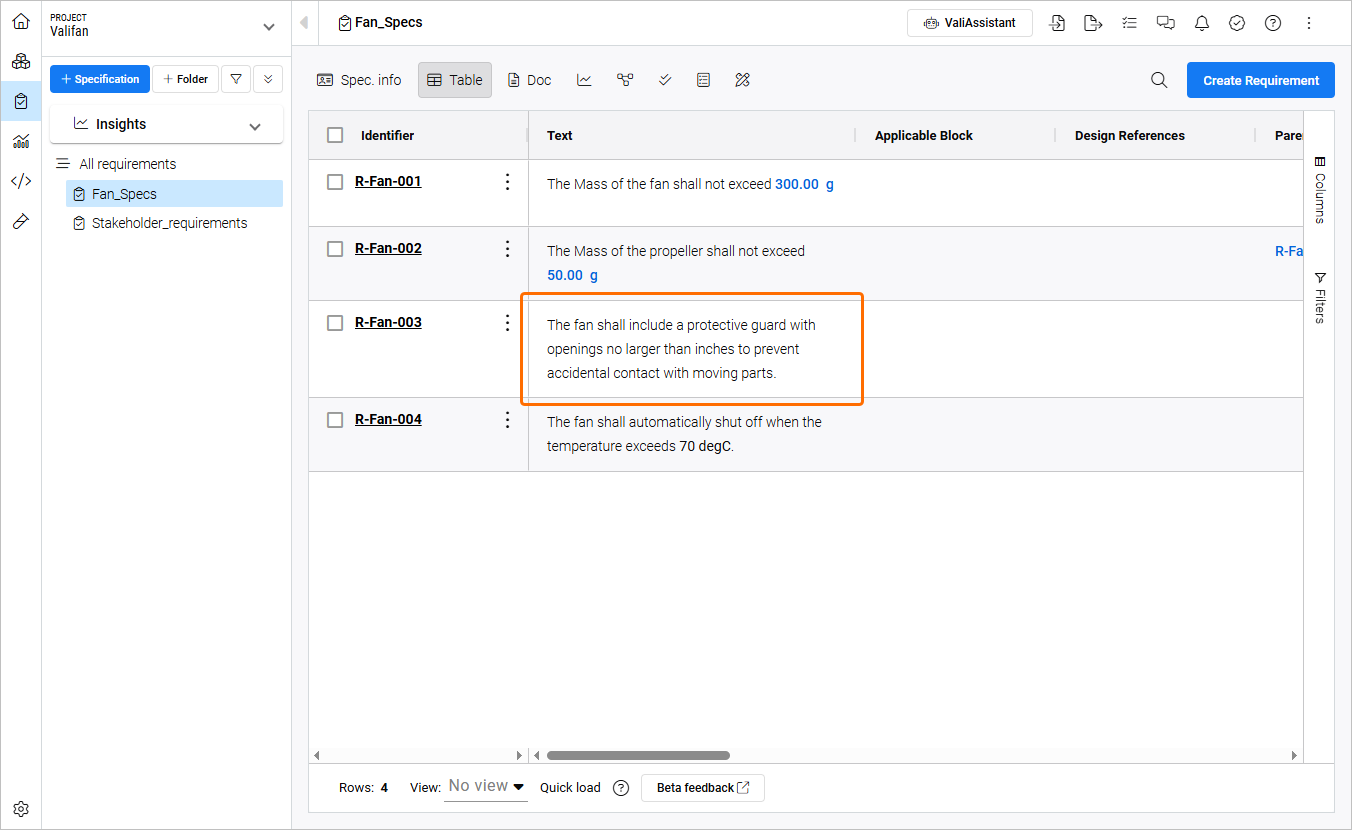The image size is (1352, 830).
Task: Open the filter funnel button in left panel
Action: point(235,79)
